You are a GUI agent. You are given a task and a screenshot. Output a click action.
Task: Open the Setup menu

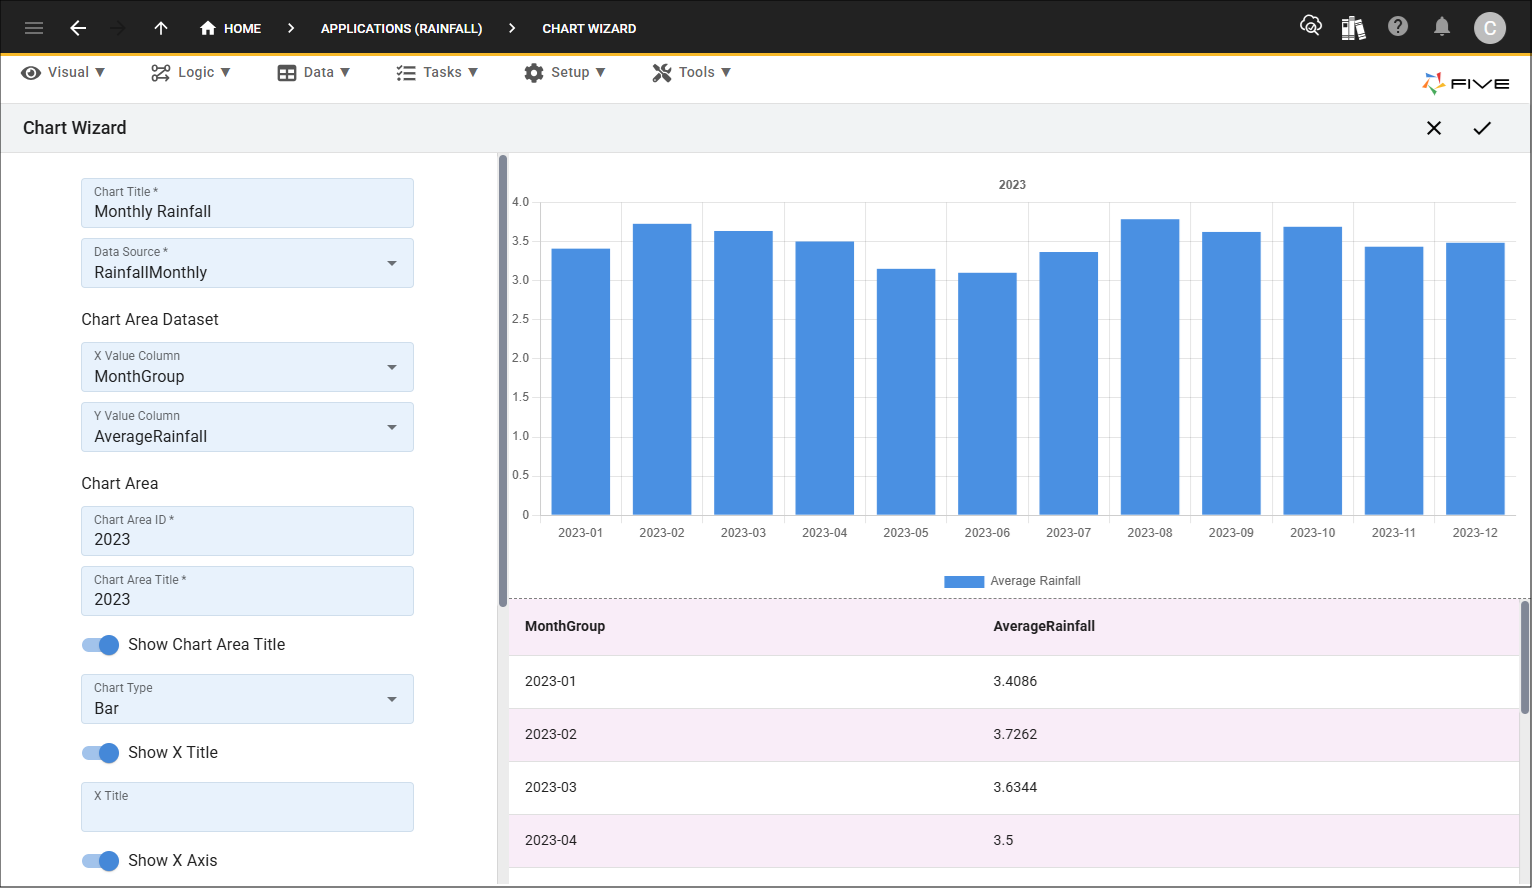pos(565,72)
